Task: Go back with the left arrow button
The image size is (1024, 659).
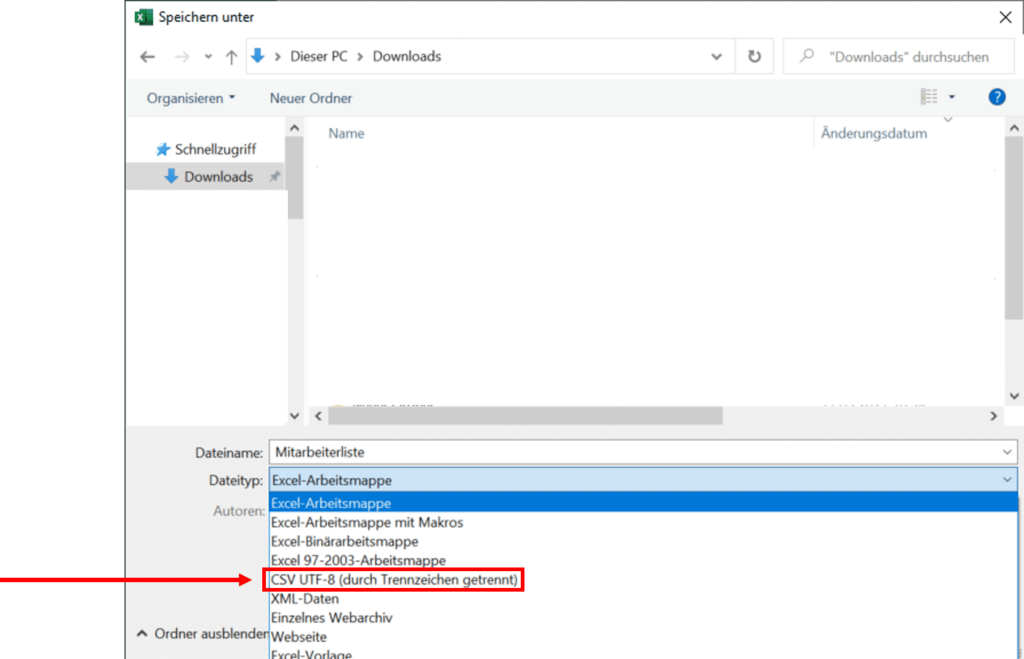Action: [148, 57]
